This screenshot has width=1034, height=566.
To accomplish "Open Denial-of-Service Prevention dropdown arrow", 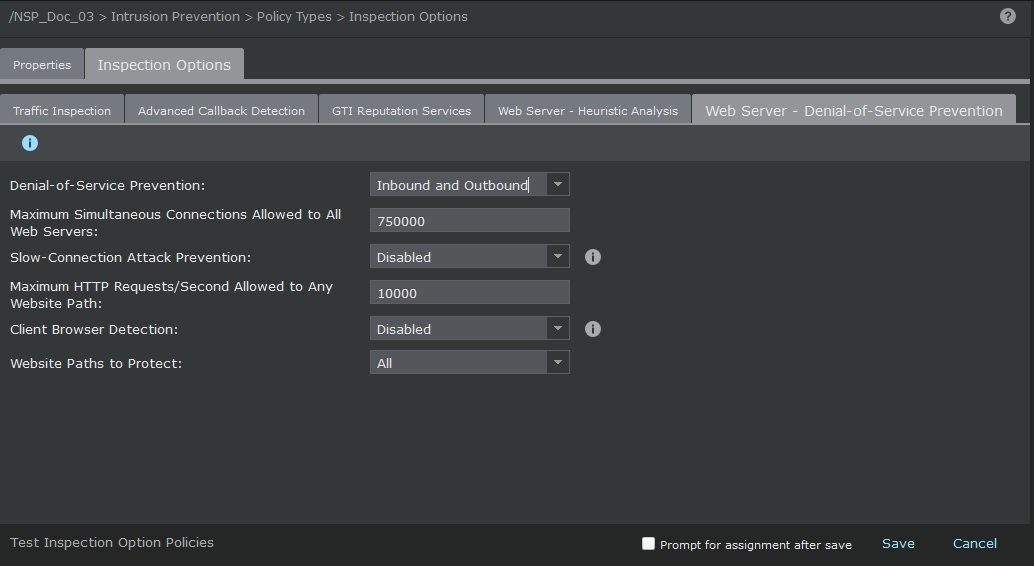I will [x=558, y=184].
